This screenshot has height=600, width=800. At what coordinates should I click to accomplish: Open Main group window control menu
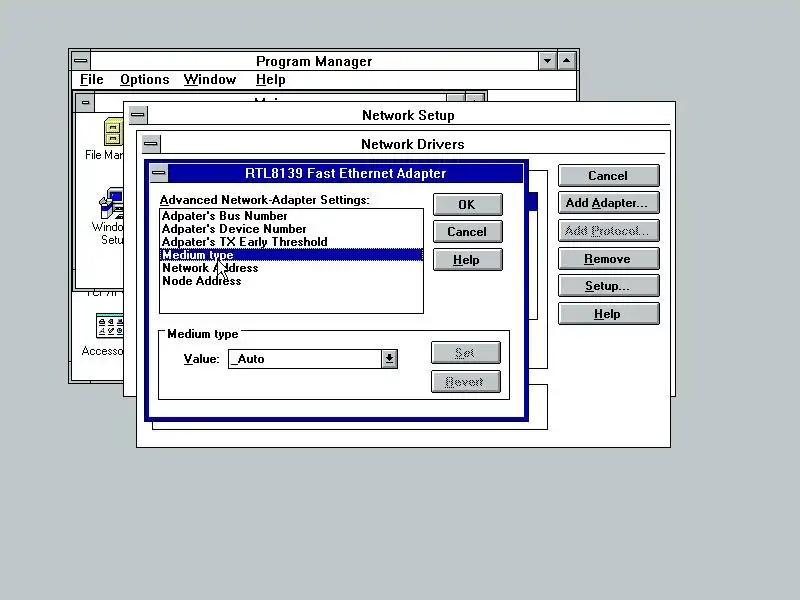pyautogui.click(x=85, y=103)
